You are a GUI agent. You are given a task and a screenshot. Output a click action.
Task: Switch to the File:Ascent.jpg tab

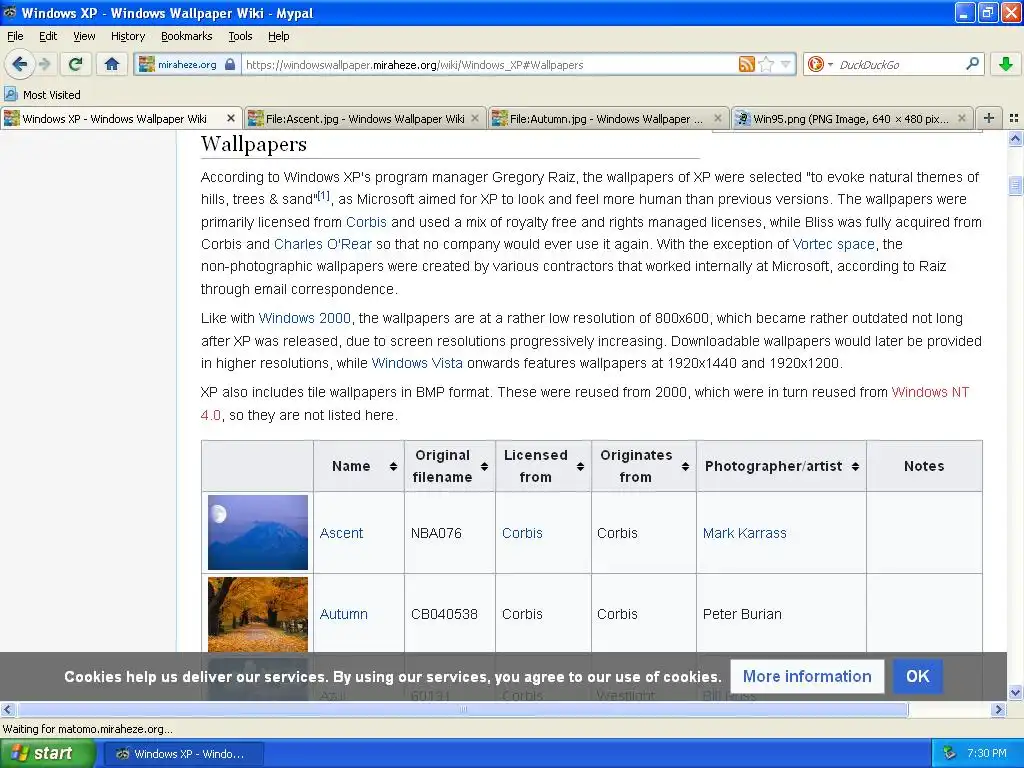pyautogui.click(x=365, y=118)
